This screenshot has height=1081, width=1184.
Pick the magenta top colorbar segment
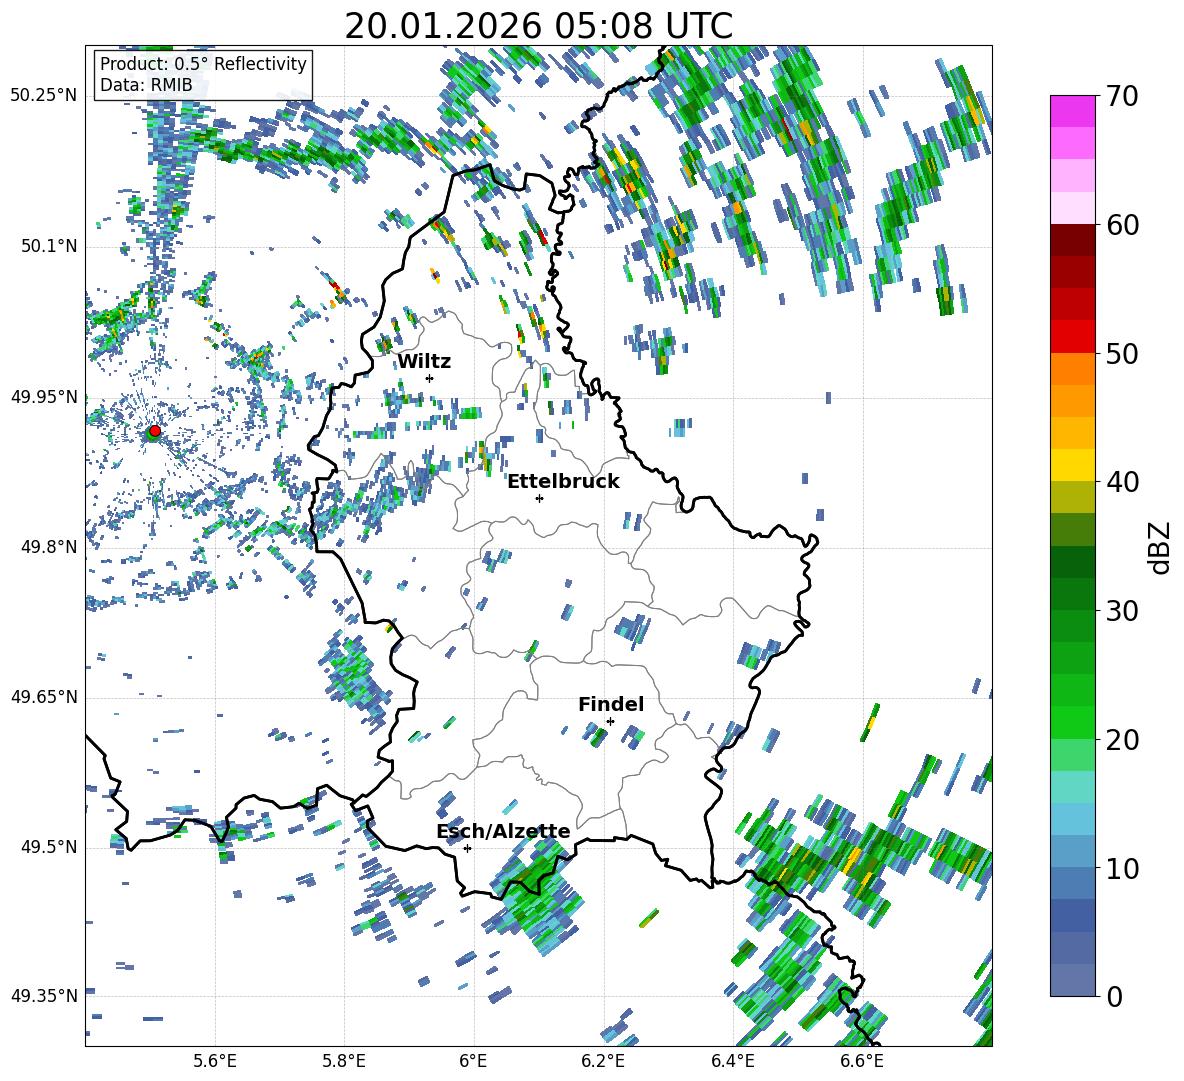tap(1072, 112)
